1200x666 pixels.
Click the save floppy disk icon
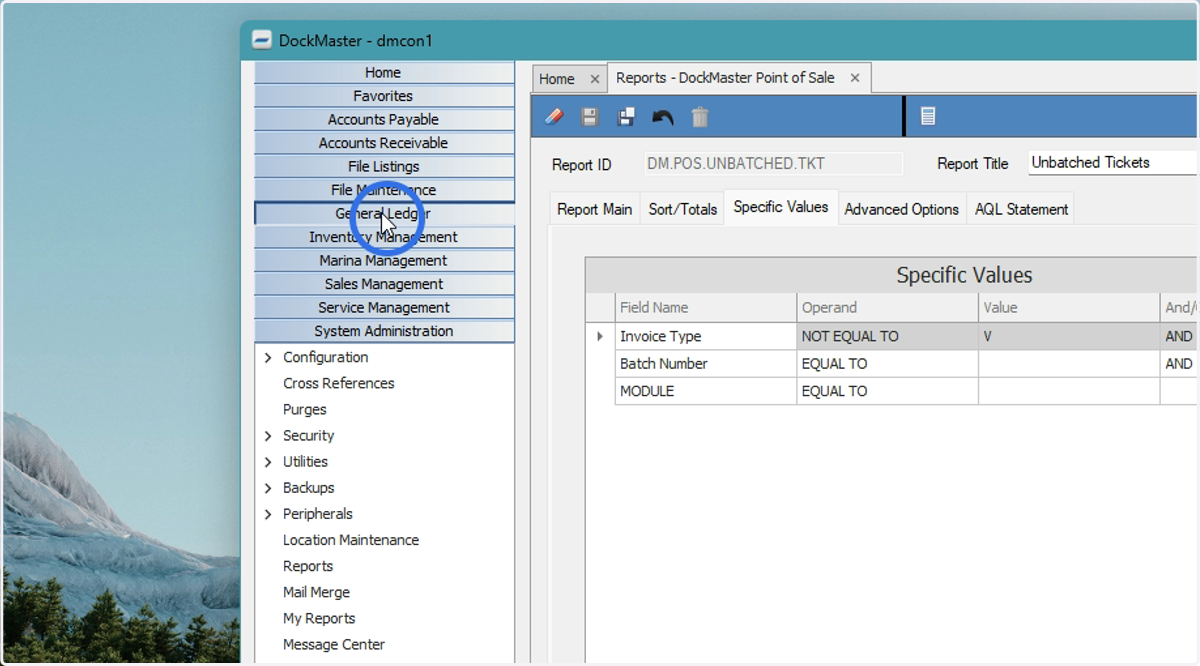[590, 117]
